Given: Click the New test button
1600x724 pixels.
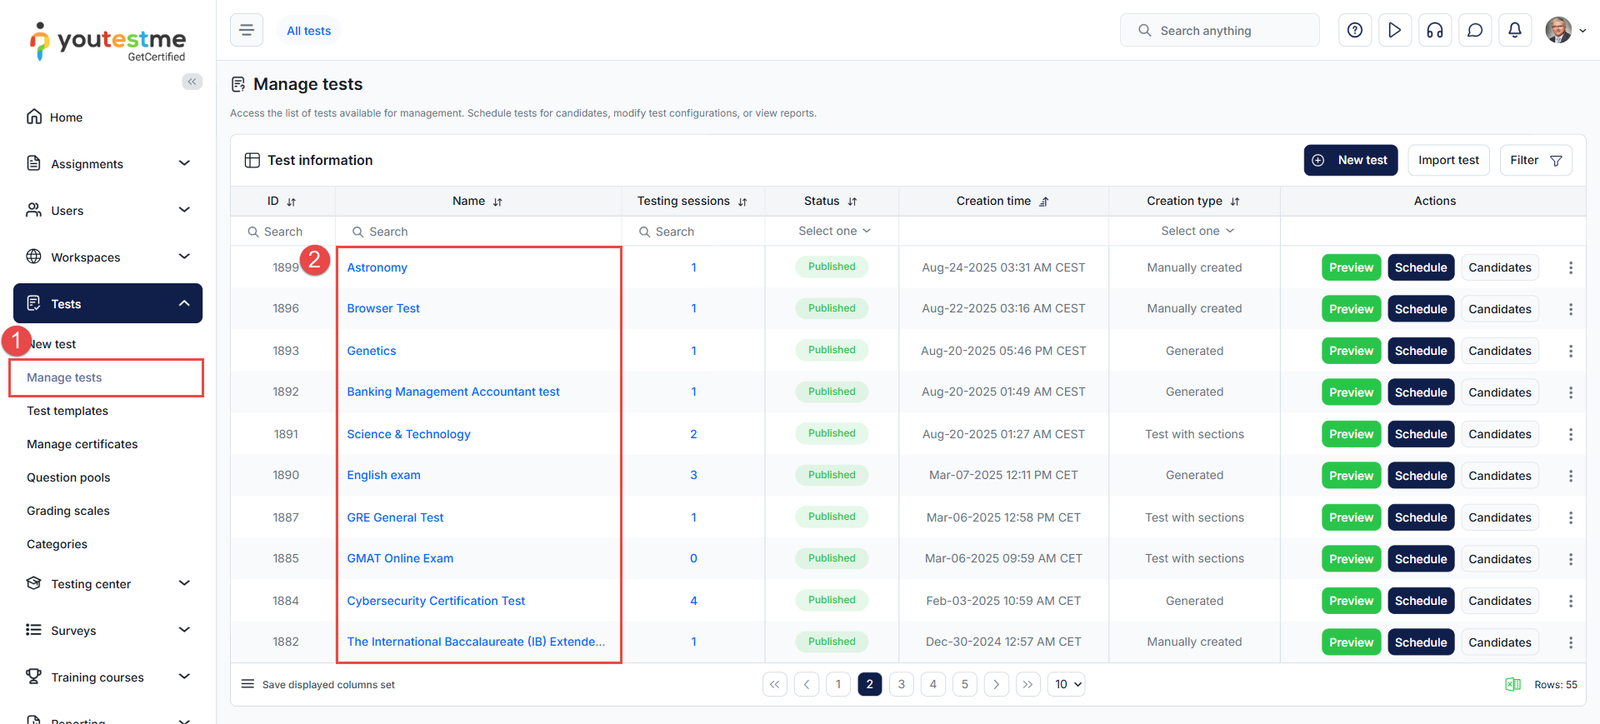Looking at the screenshot, I should (x=1350, y=160).
